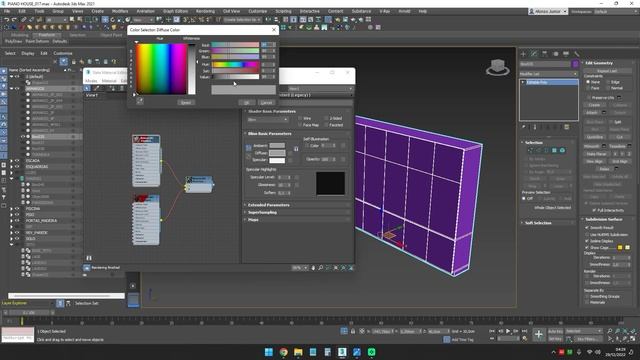Viewport: 640px width, 360px height.
Task: Click the 3ds Max icon in the taskbar
Action: point(342,352)
